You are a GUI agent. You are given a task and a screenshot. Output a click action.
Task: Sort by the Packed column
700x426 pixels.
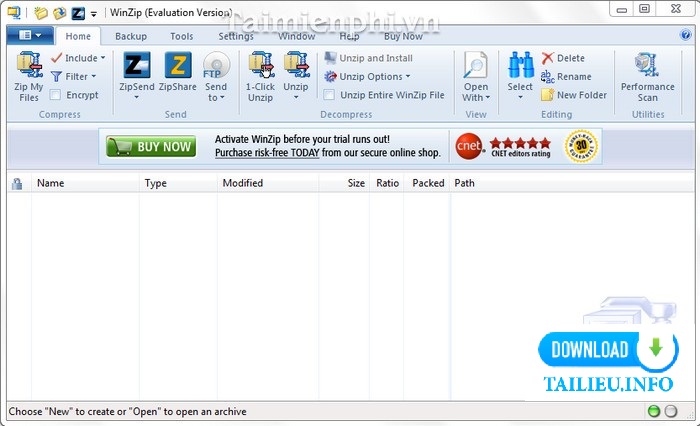[x=427, y=183]
